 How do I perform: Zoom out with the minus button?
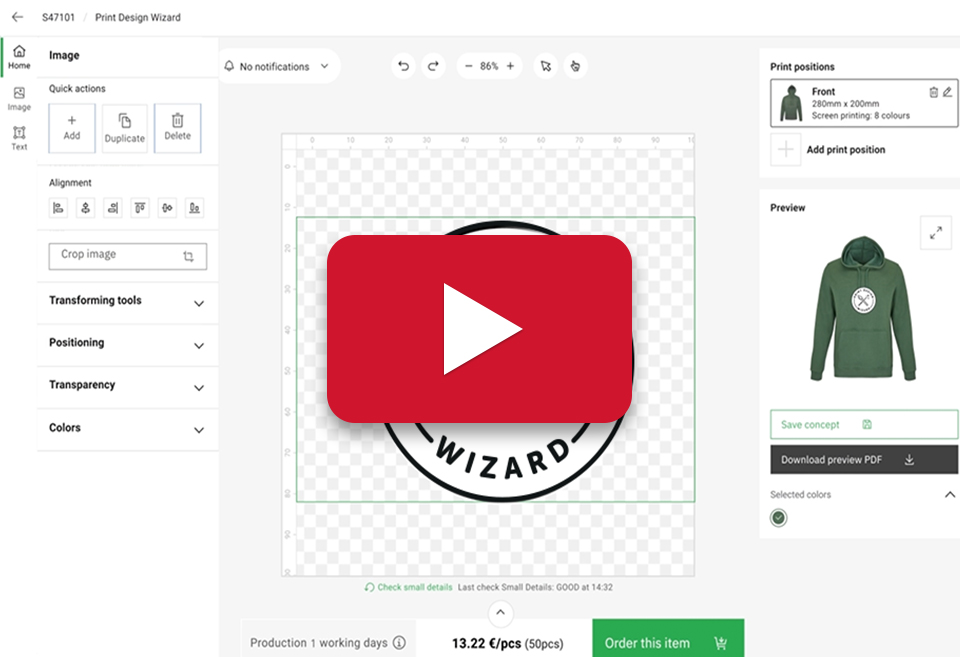[x=468, y=66]
